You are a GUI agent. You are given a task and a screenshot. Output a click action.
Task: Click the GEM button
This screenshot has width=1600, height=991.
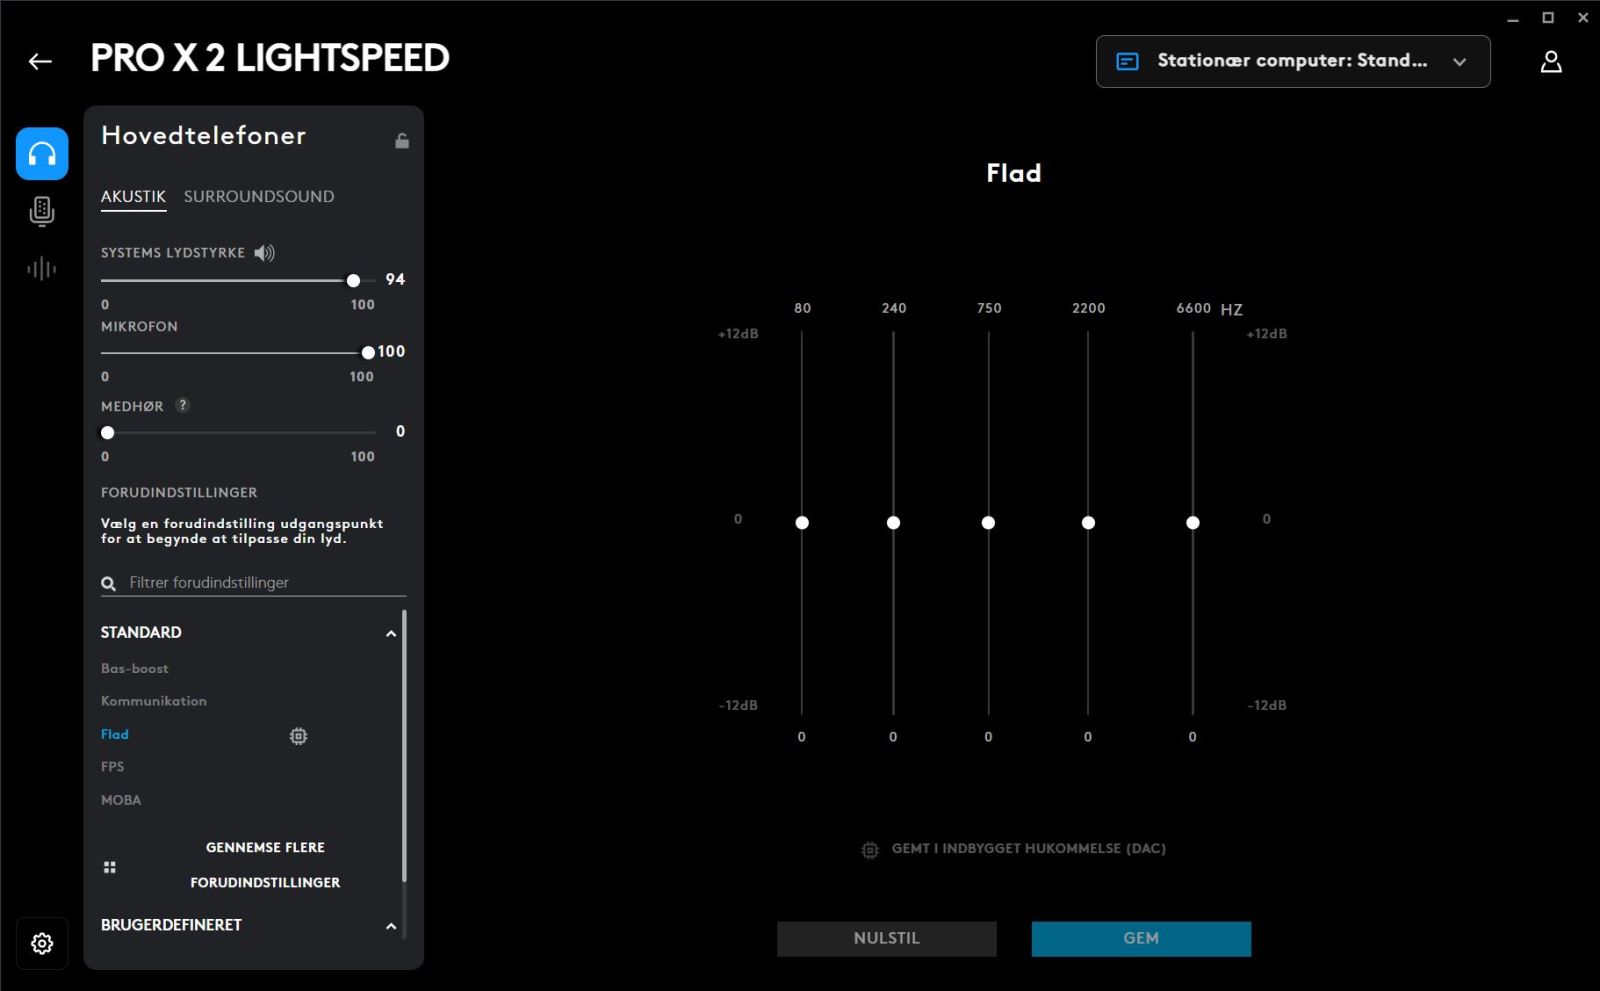[1141, 938]
